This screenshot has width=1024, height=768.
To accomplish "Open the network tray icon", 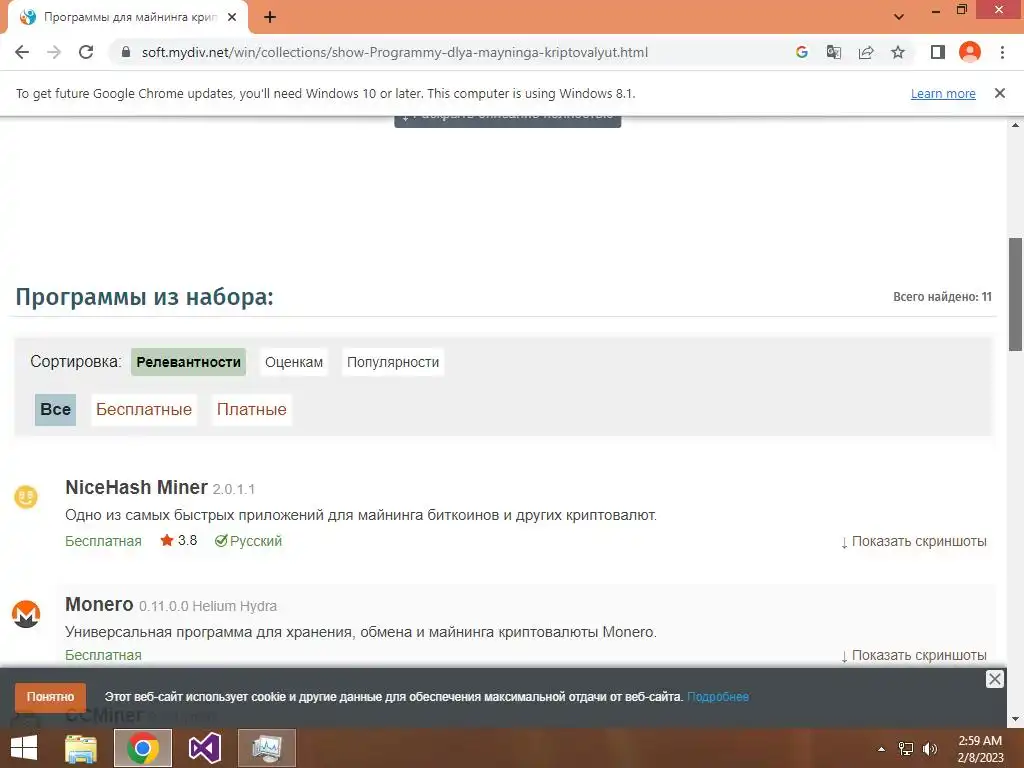I will [x=906, y=749].
